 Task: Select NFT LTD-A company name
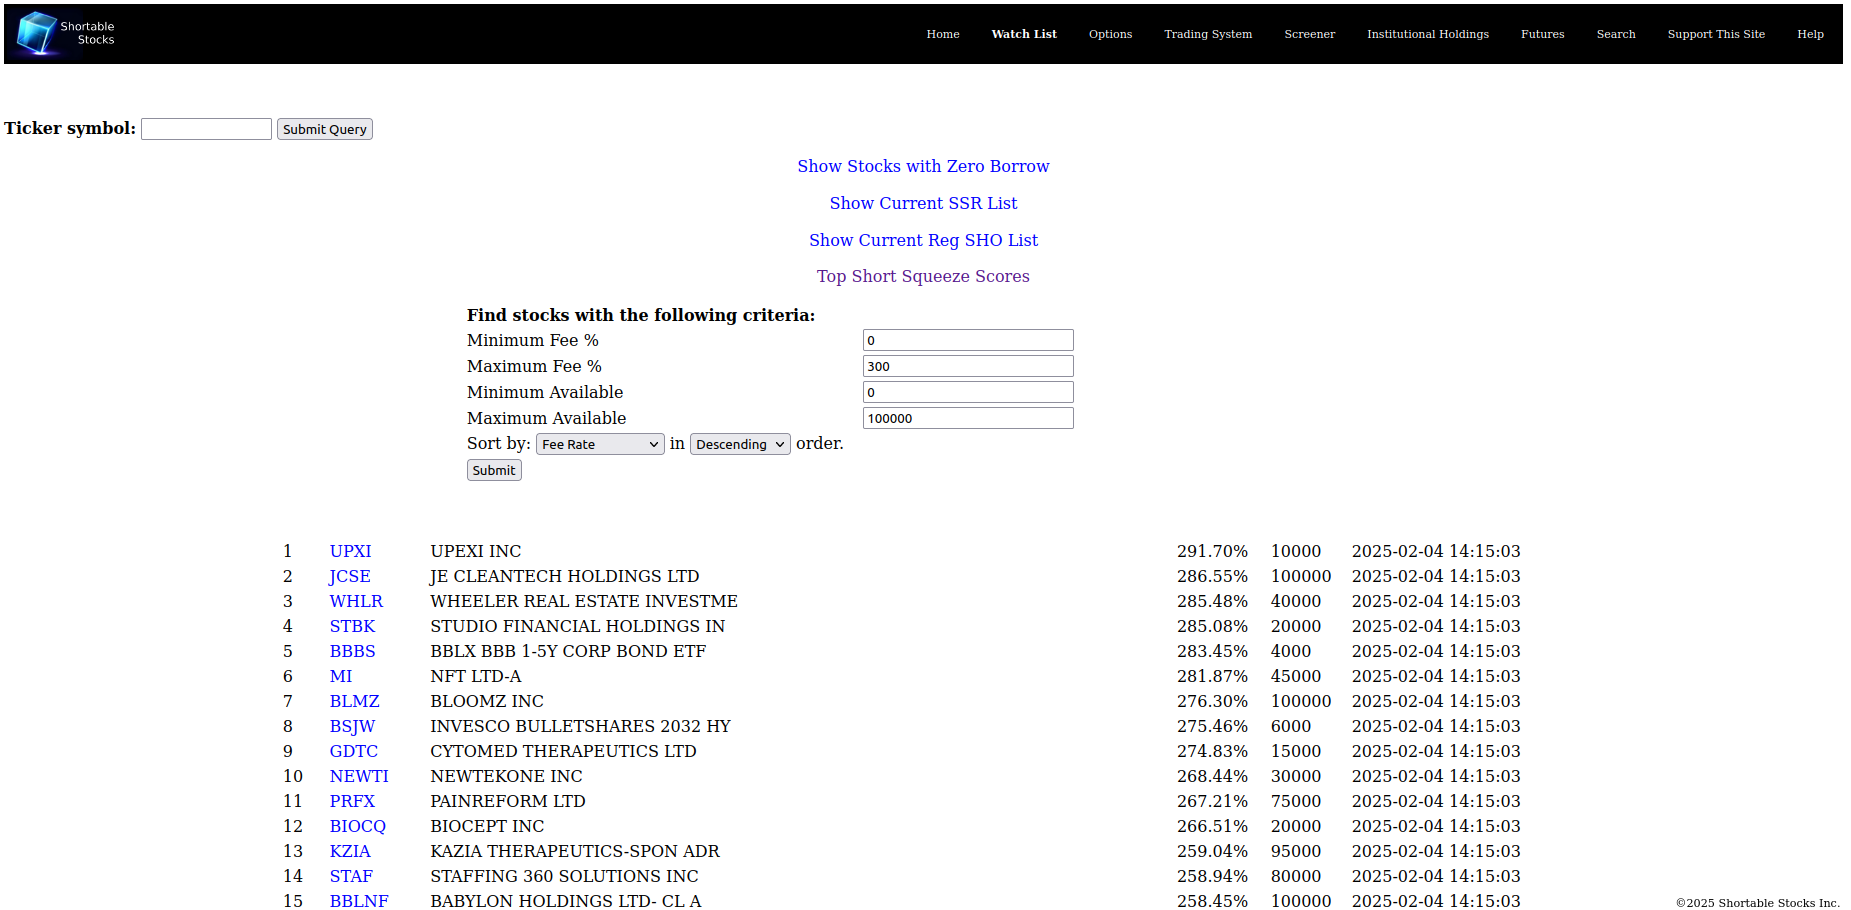click(476, 676)
